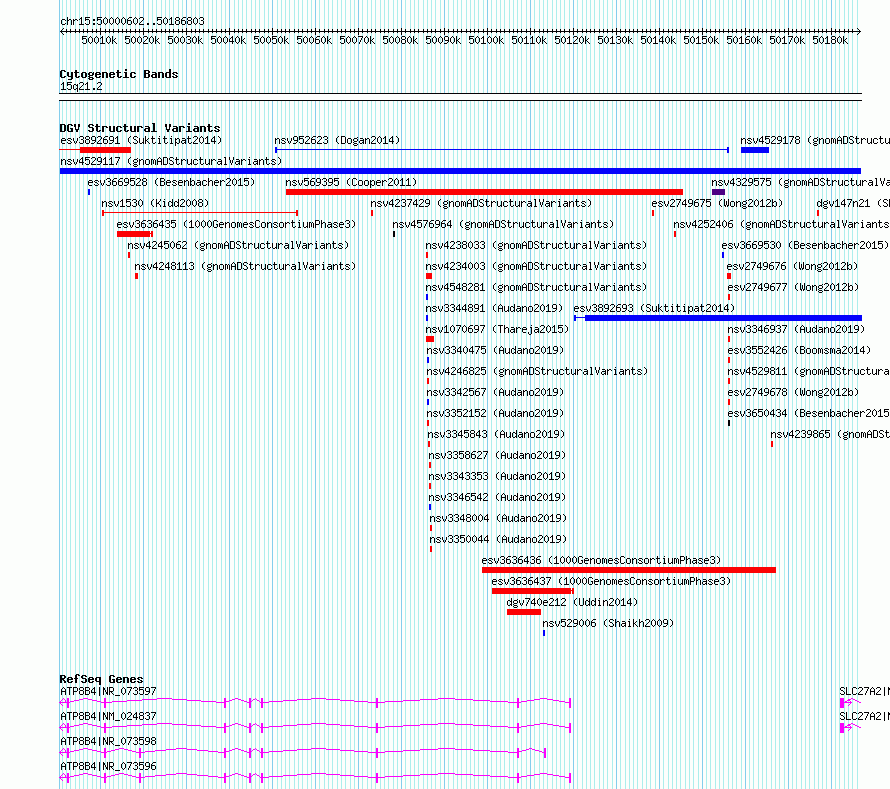
Task: Click the esv3636437 red variant bar
Action: tap(533, 591)
